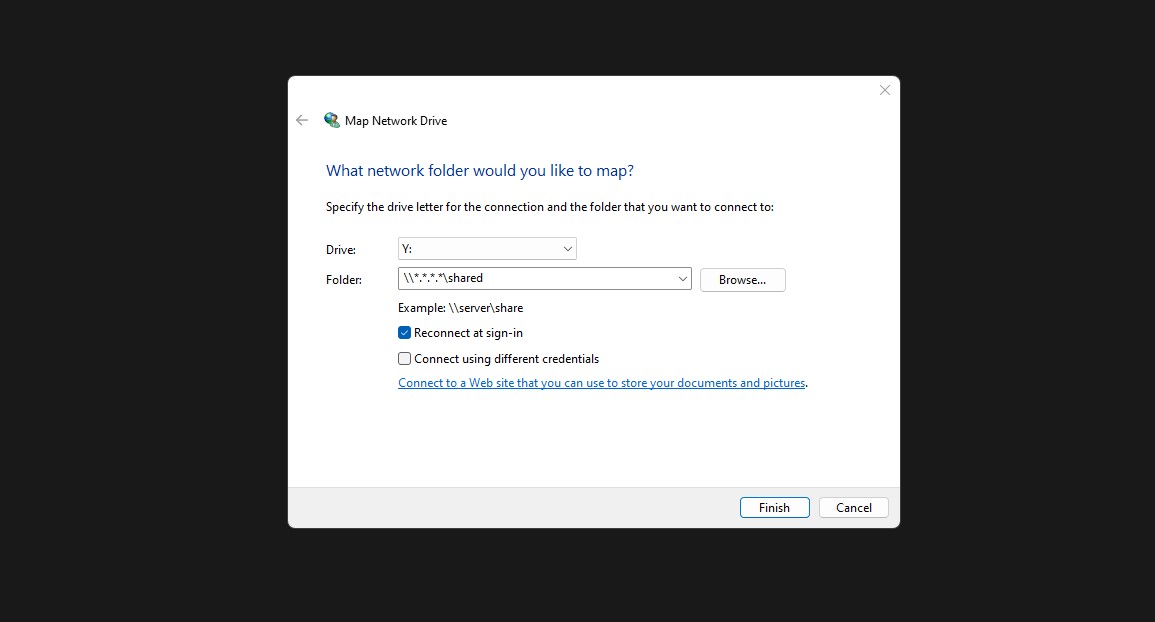Expand the Folder path history dropdown arrow
The image size is (1155, 622).
(682, 279)
